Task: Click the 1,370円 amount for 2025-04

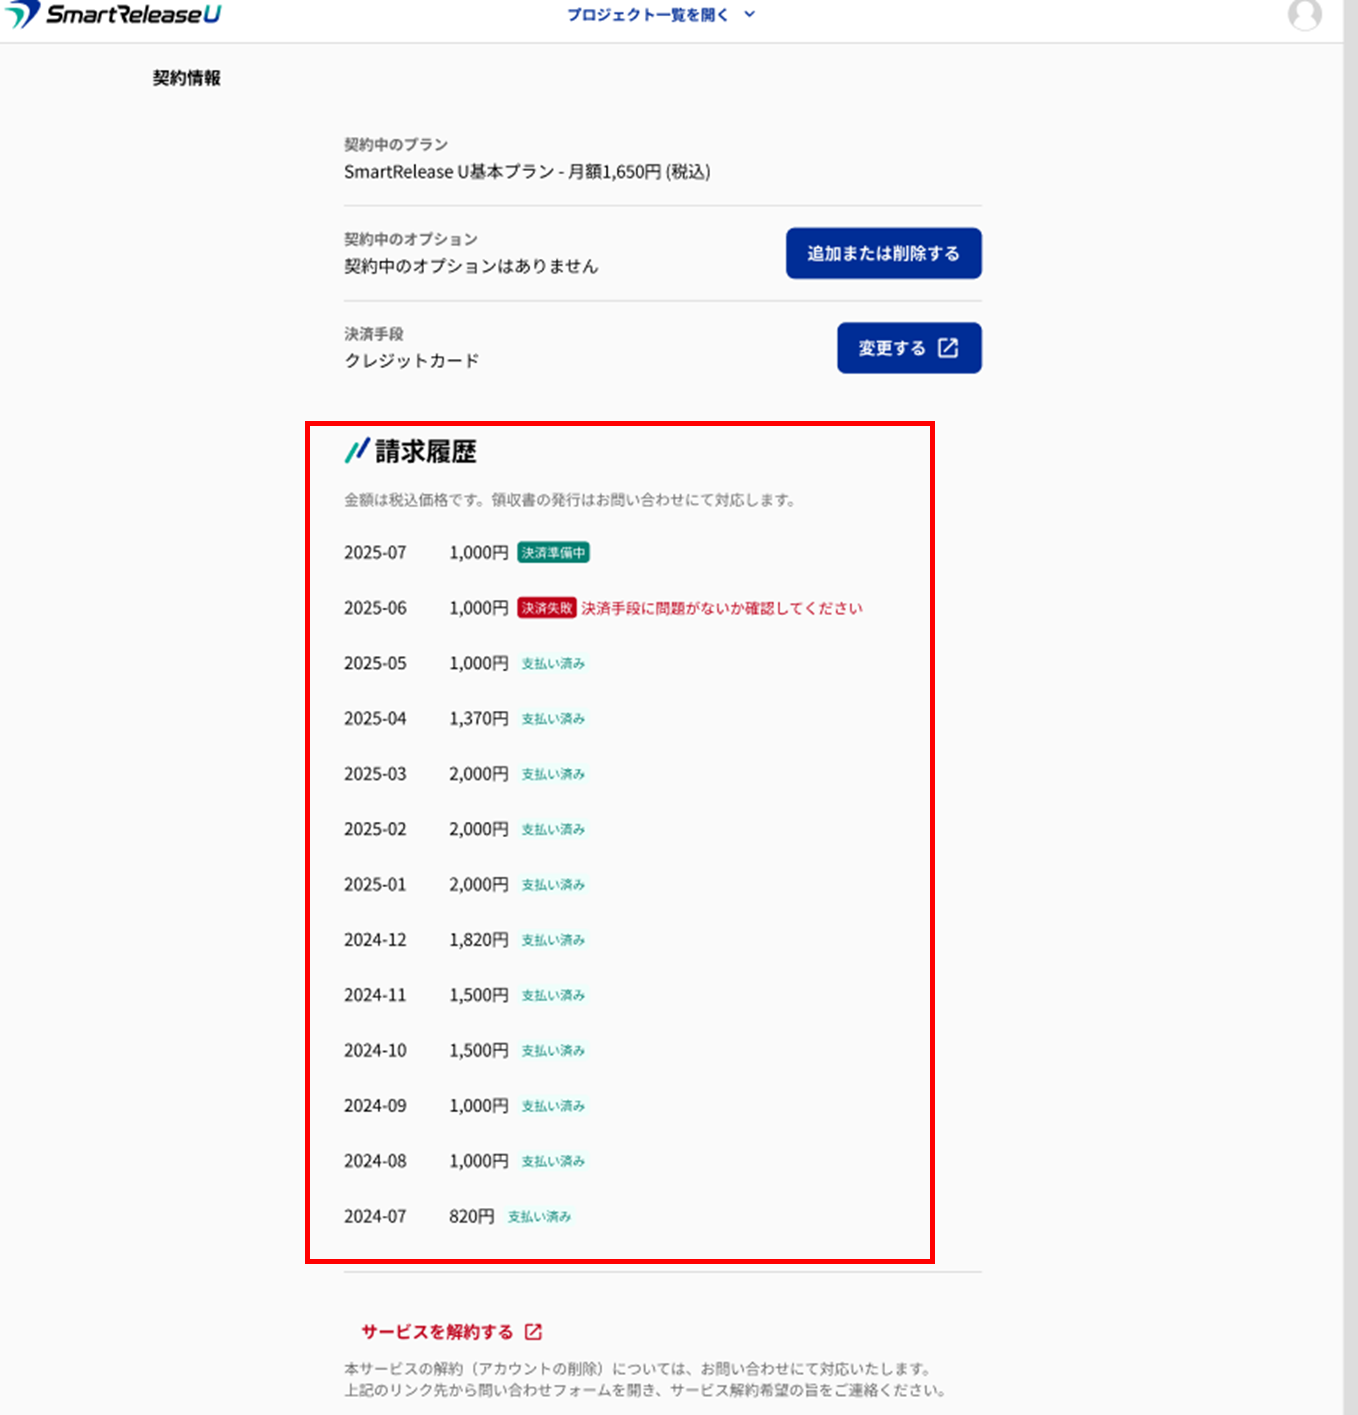Action: (478, 719)
